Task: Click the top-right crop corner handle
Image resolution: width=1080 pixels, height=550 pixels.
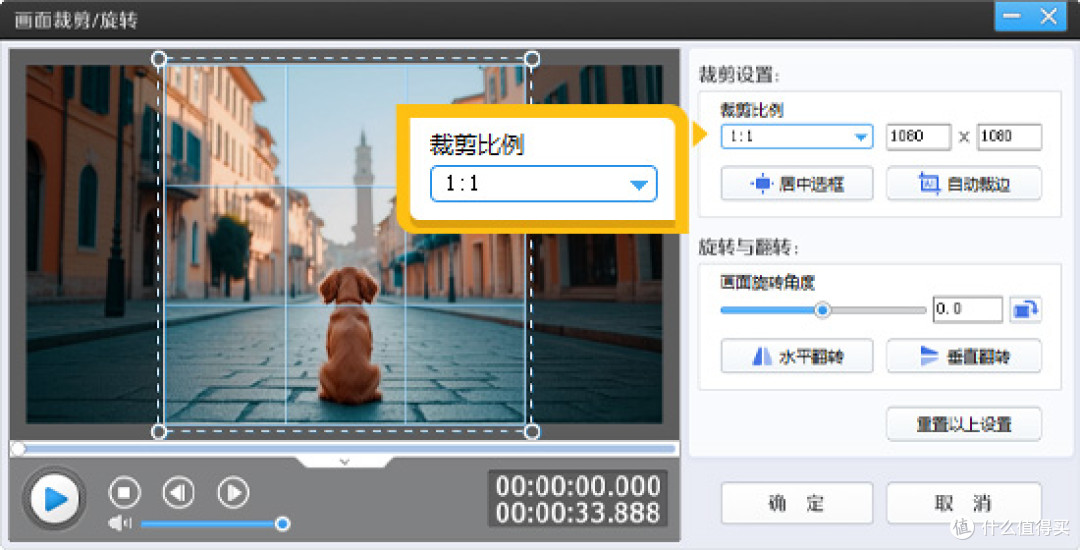Action: 532,59
